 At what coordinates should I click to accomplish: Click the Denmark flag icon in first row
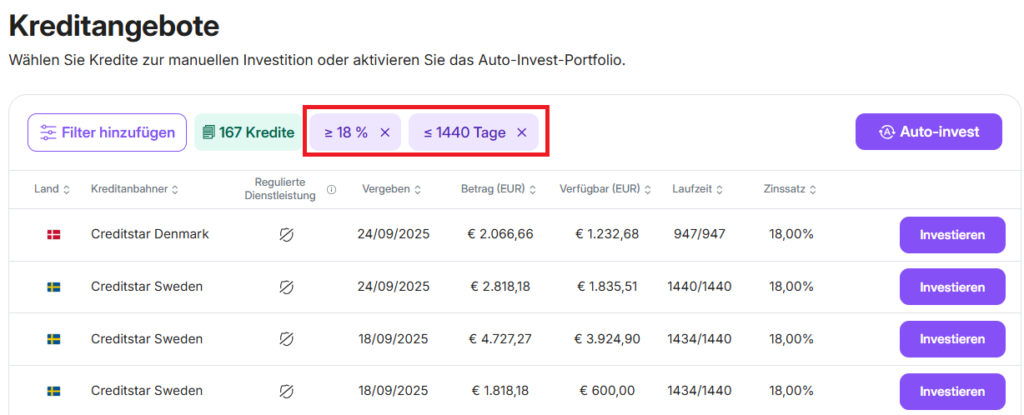point(53,235)
